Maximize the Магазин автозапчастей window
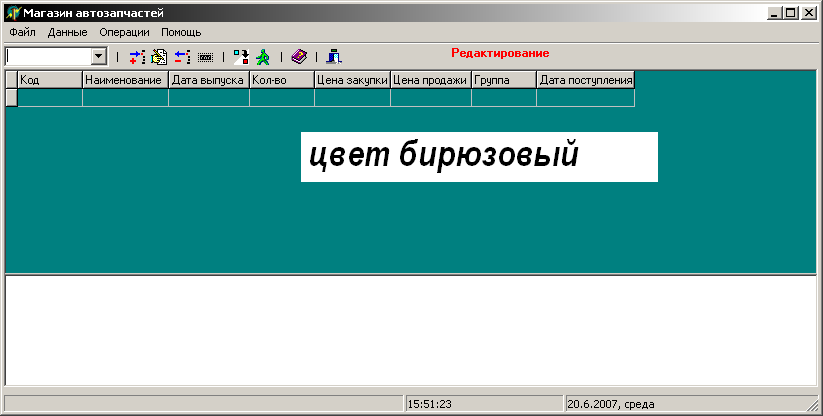 790,13
